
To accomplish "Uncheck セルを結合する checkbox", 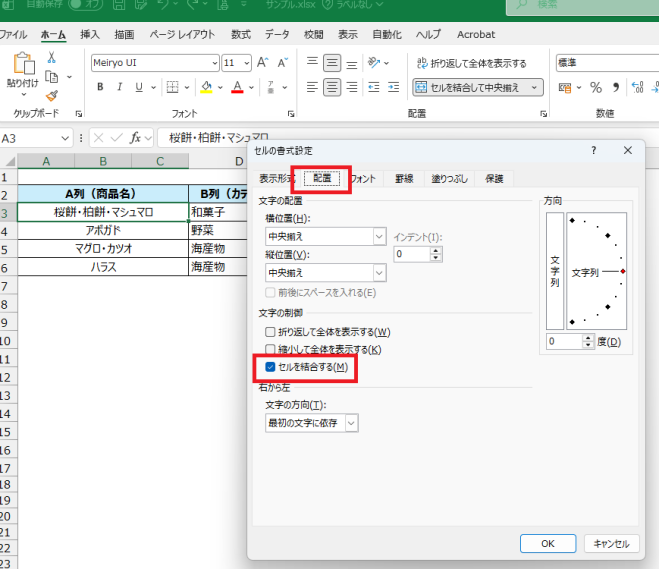I will click(269, 368).
